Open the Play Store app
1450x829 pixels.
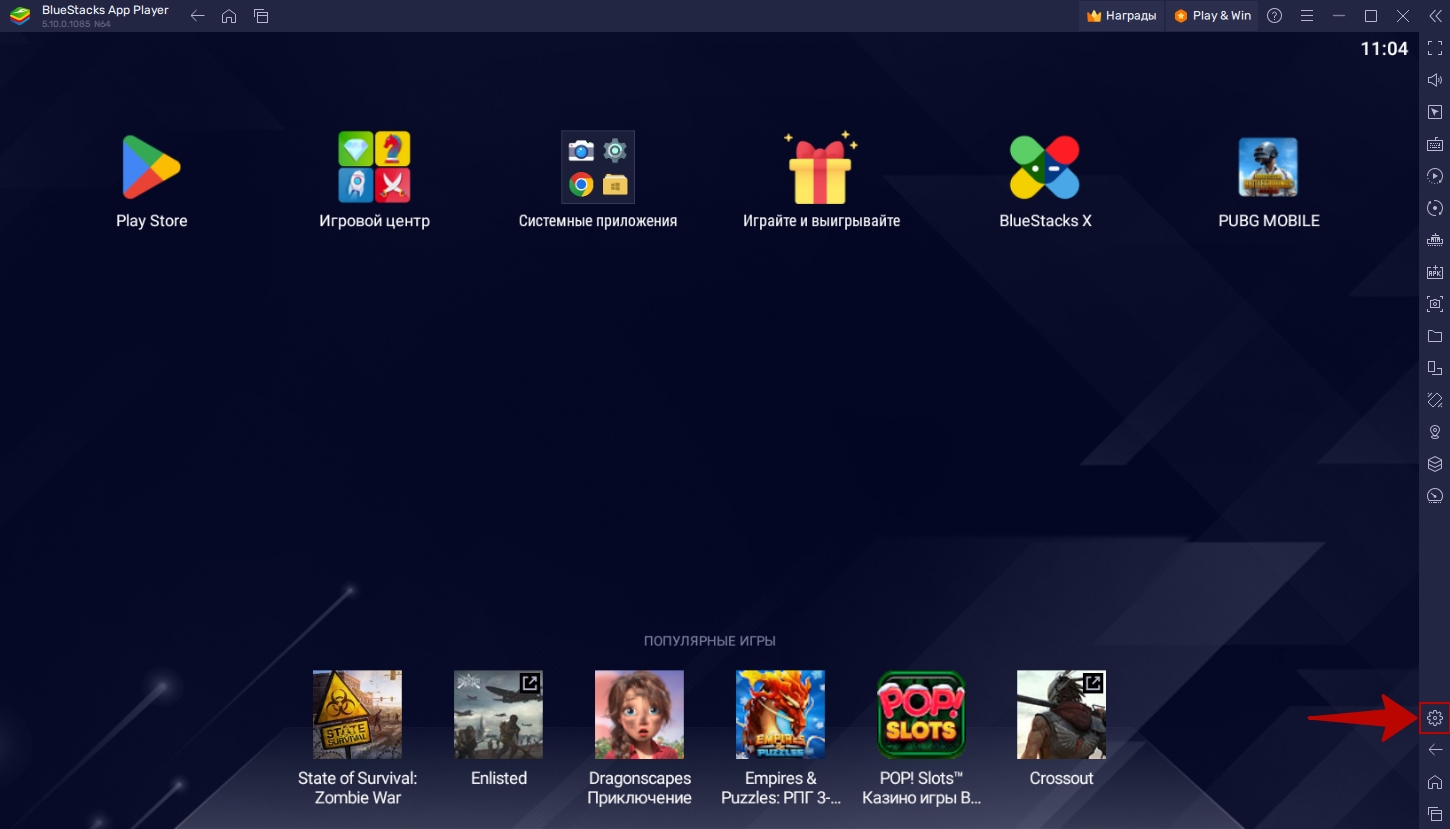[151, 167]
